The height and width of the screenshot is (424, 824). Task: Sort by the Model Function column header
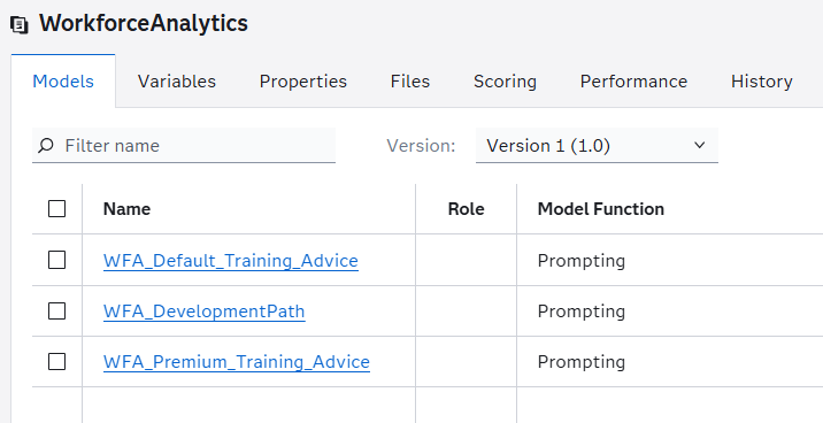[601, 209]
